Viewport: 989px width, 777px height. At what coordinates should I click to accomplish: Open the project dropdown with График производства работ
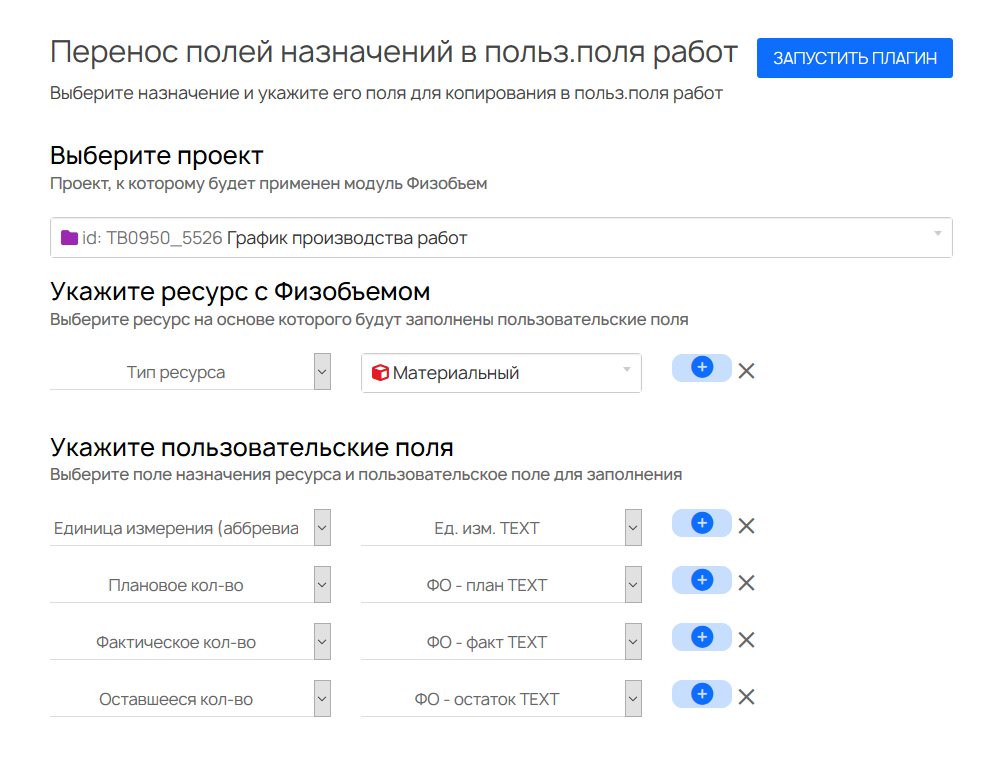501,238
